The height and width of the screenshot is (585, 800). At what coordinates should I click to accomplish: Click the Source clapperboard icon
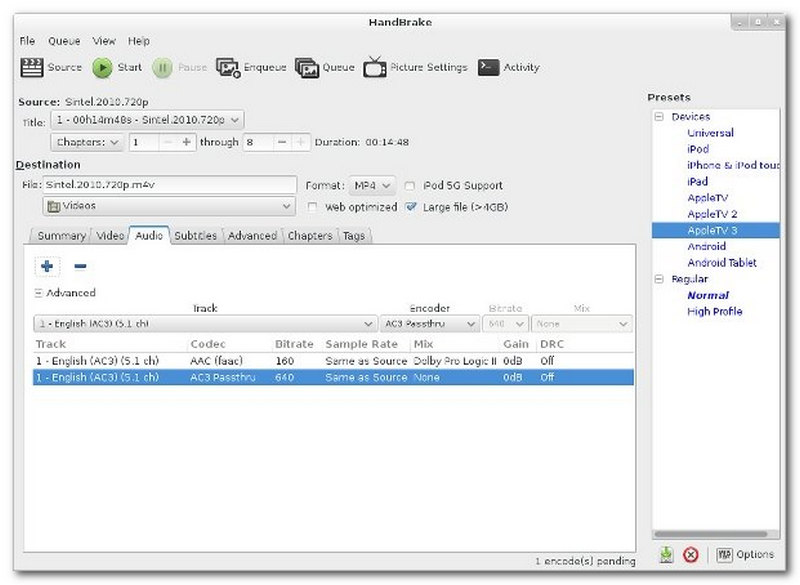coord(30,68)
